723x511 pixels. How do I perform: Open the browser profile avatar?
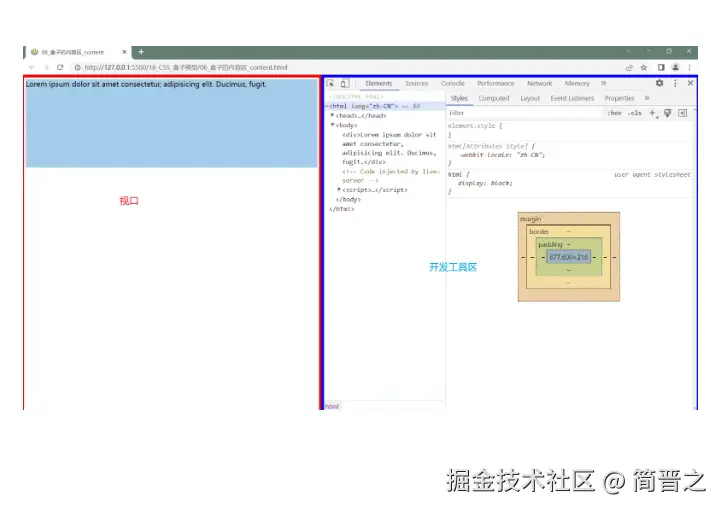pos(676,67)
